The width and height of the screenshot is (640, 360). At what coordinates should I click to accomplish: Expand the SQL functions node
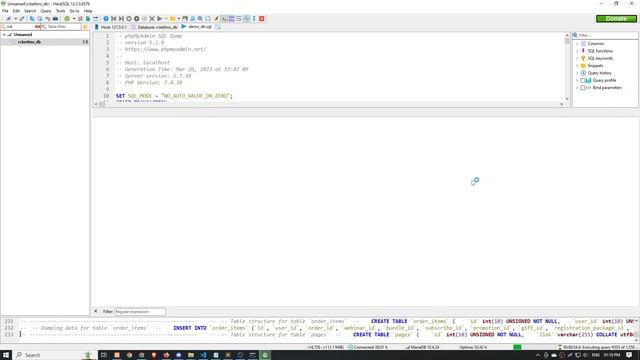click(x=577, y=51)
